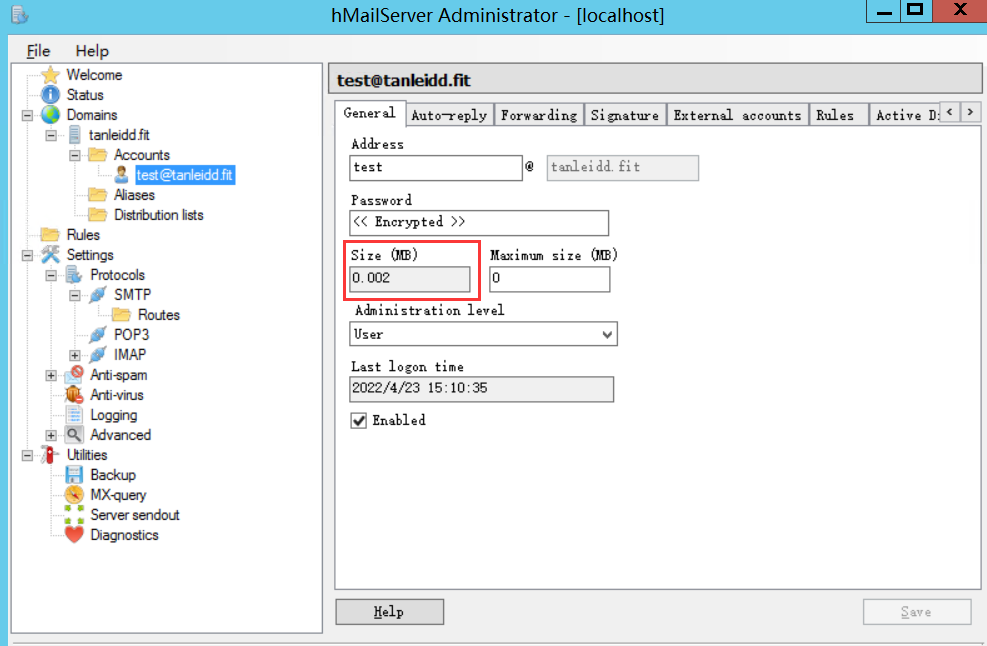987x646 pixels.
Task: Click the Anti-virus bug icon
Action: (74, 395)
